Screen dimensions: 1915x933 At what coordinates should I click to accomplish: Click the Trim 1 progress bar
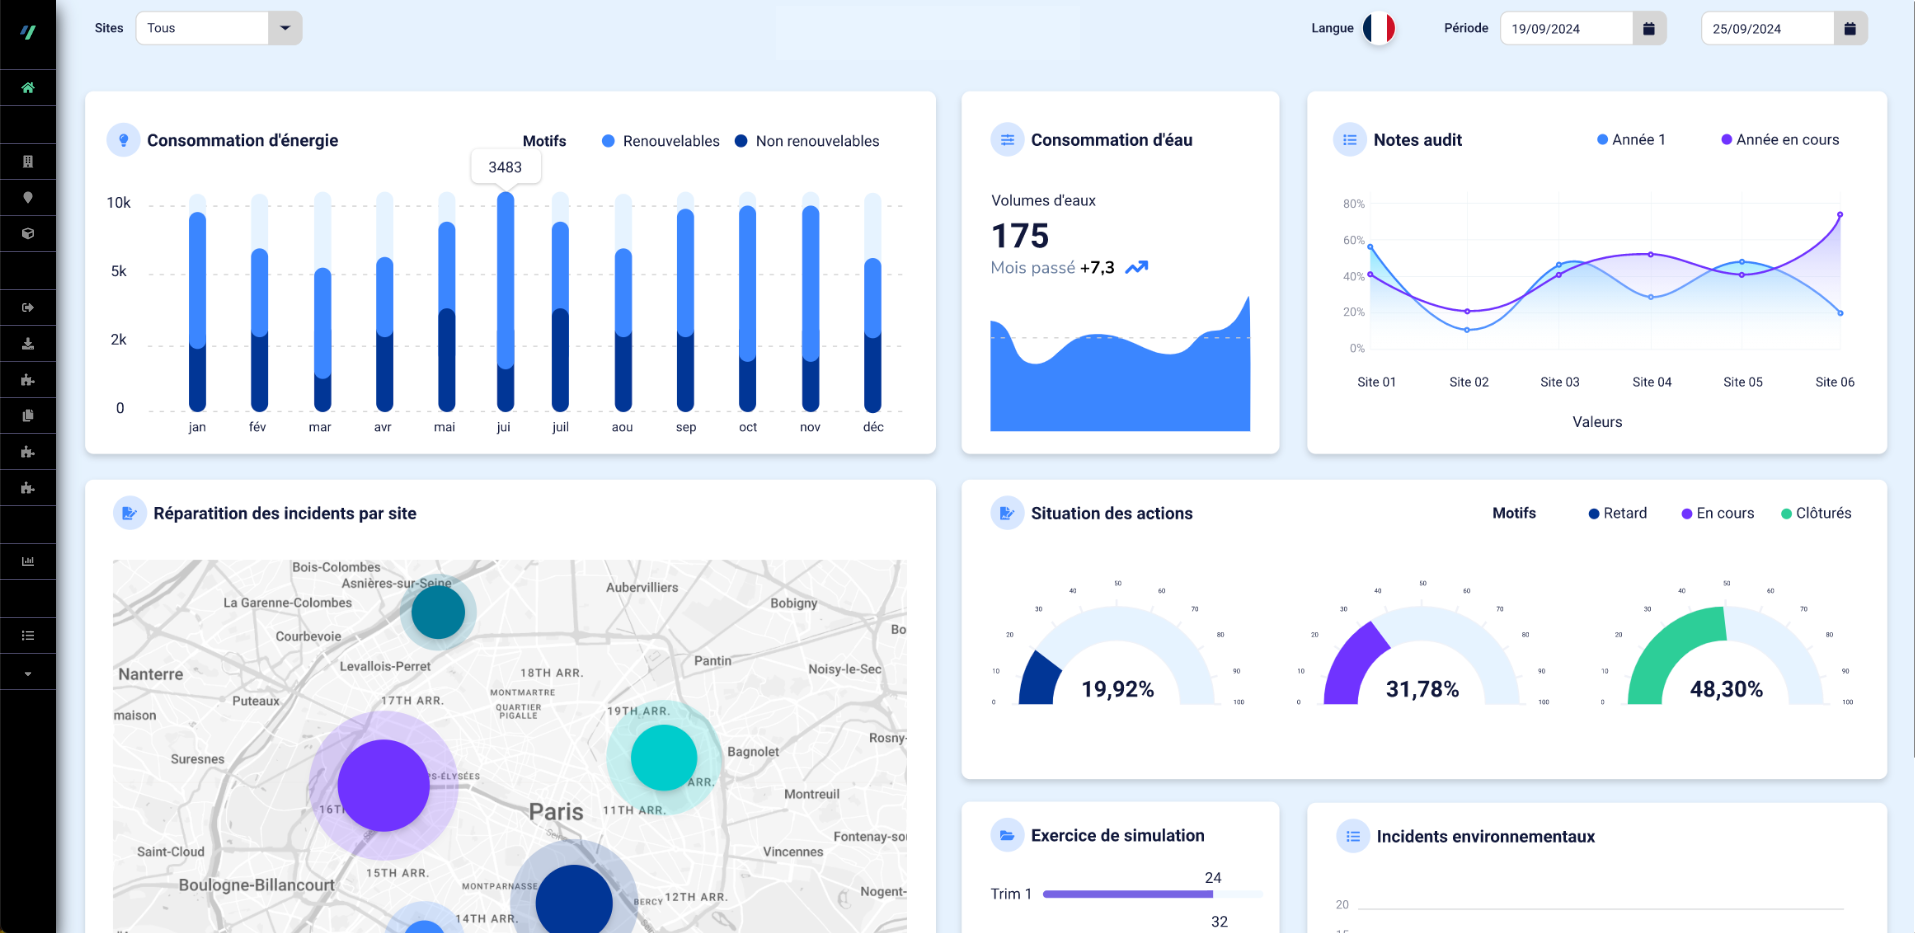[x=1128, y=894]
